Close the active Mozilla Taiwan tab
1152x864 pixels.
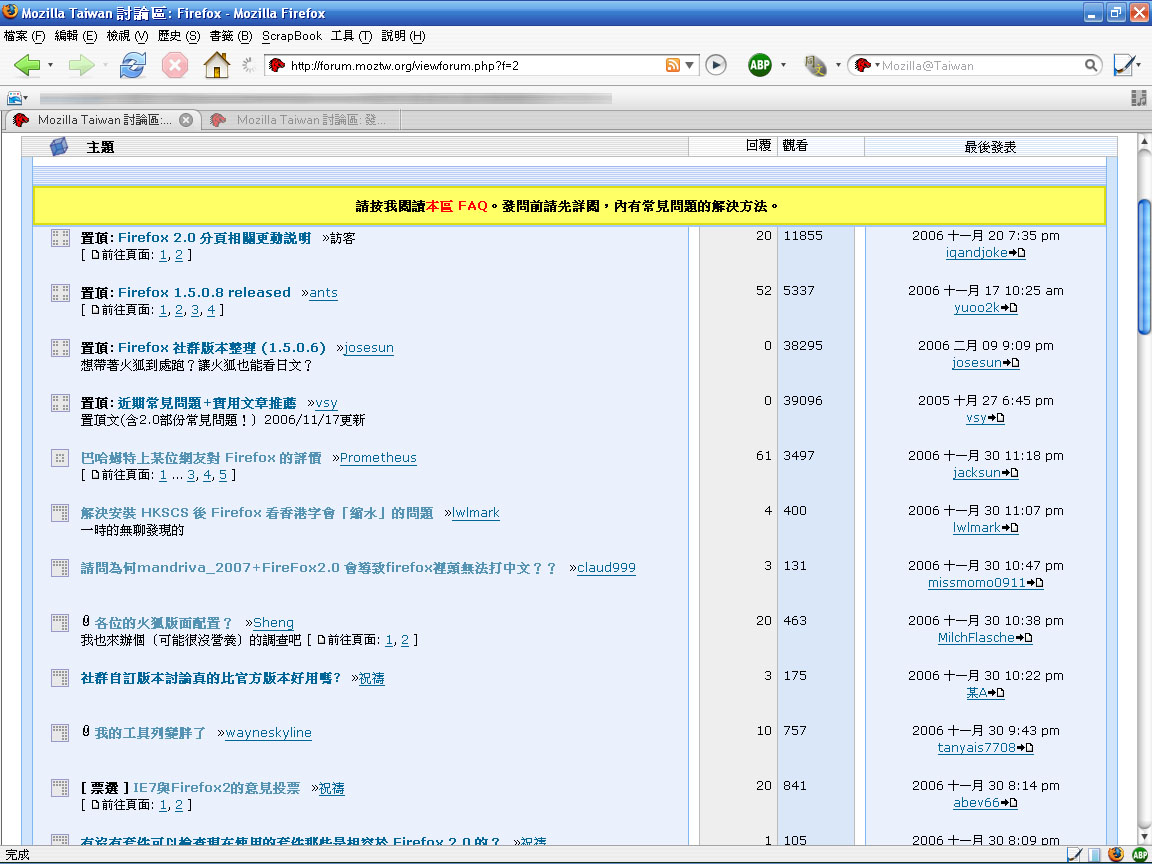tap(185, 120)
